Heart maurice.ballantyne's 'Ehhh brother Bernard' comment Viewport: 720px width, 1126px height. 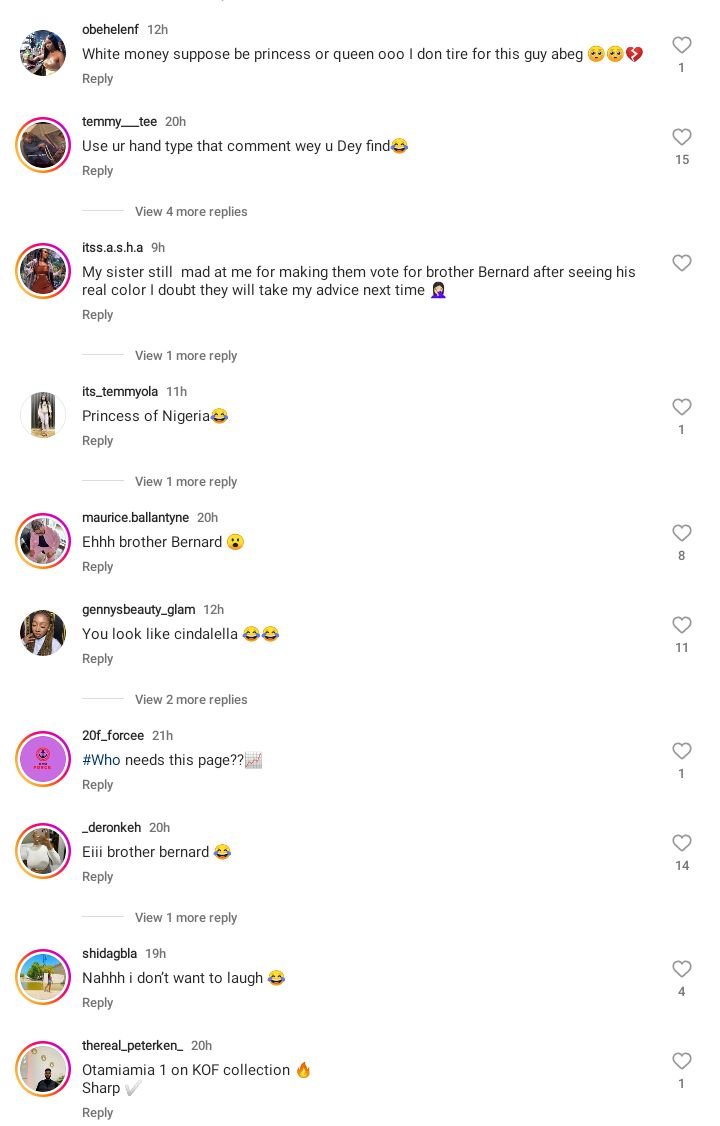(682, 533)
